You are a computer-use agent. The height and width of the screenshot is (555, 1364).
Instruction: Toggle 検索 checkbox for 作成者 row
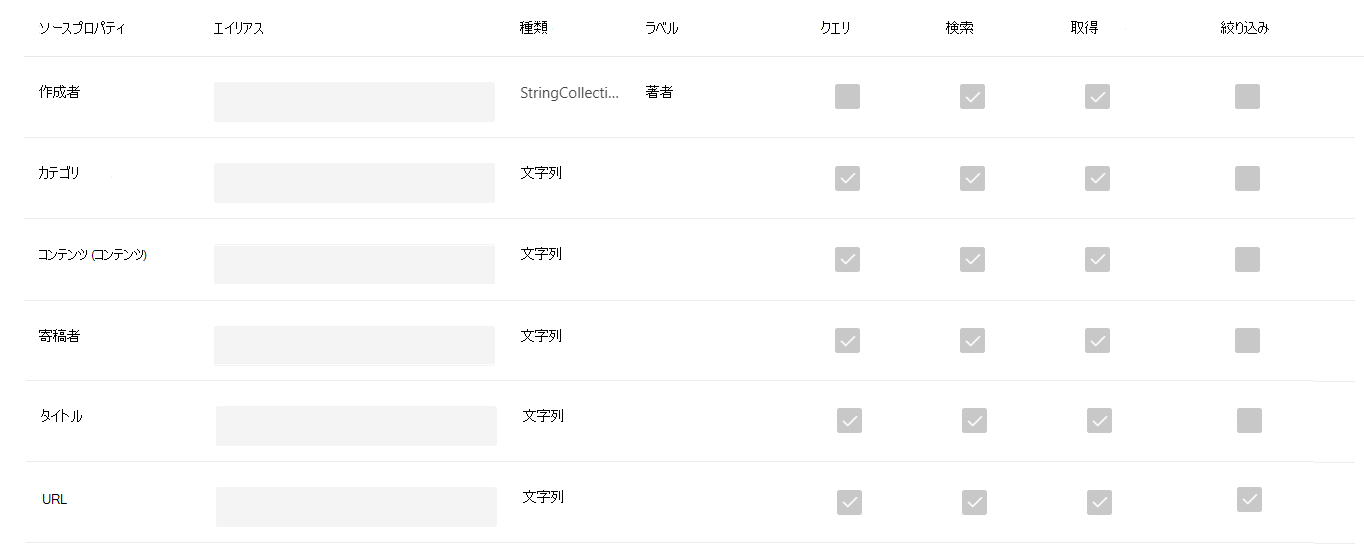pos(972,97)
